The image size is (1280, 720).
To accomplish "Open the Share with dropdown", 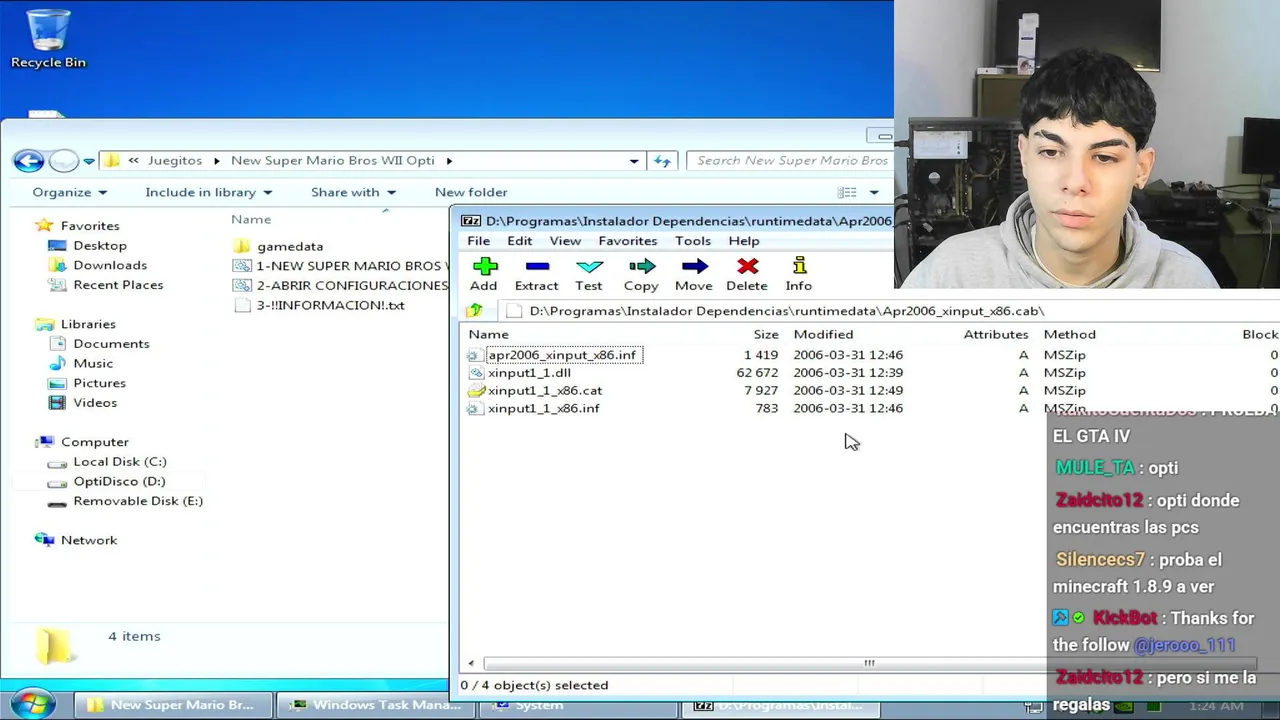I will 353,192.
